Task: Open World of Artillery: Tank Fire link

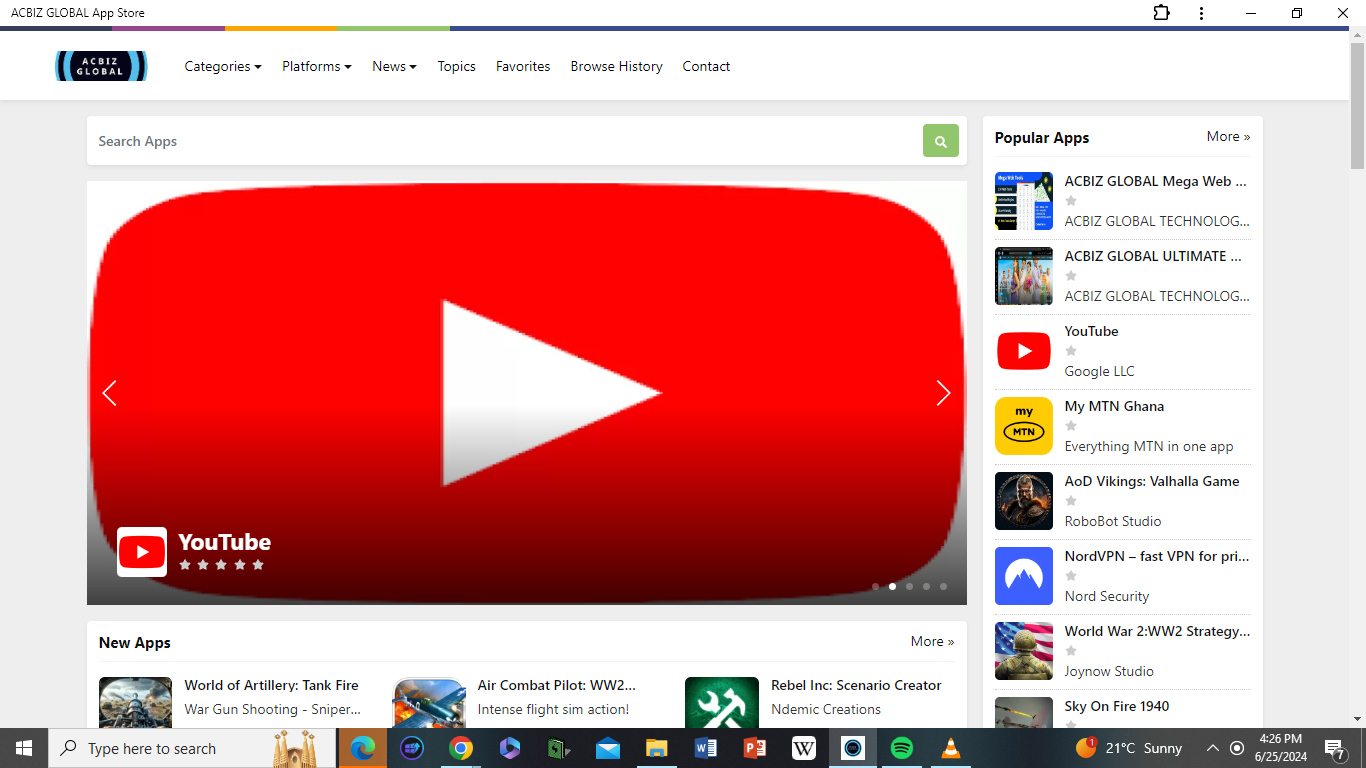Action: coord(271,685)
